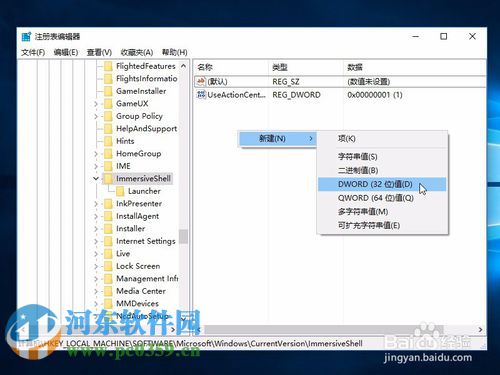The width and height of the screenshot is (500, 375).
Task: Click the MMDevices folder icon
Action: (108, 304)
